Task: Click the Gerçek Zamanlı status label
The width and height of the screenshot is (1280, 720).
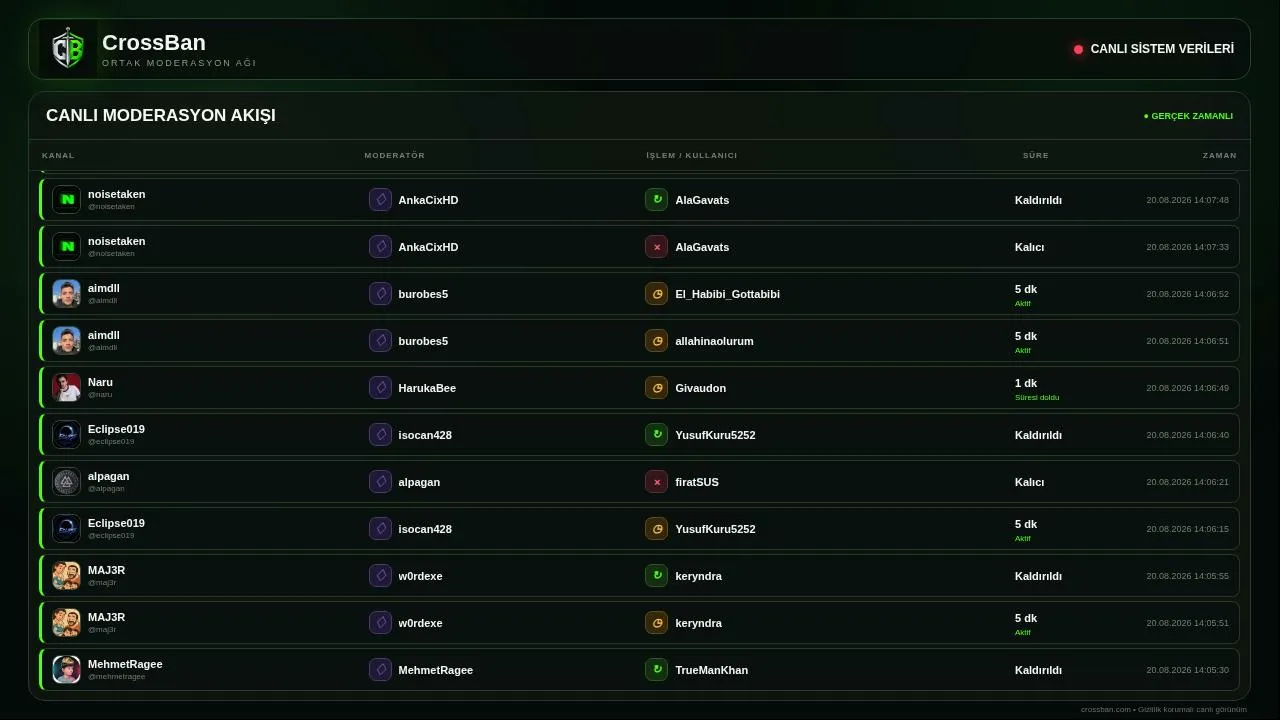Action: (1188, 116)
